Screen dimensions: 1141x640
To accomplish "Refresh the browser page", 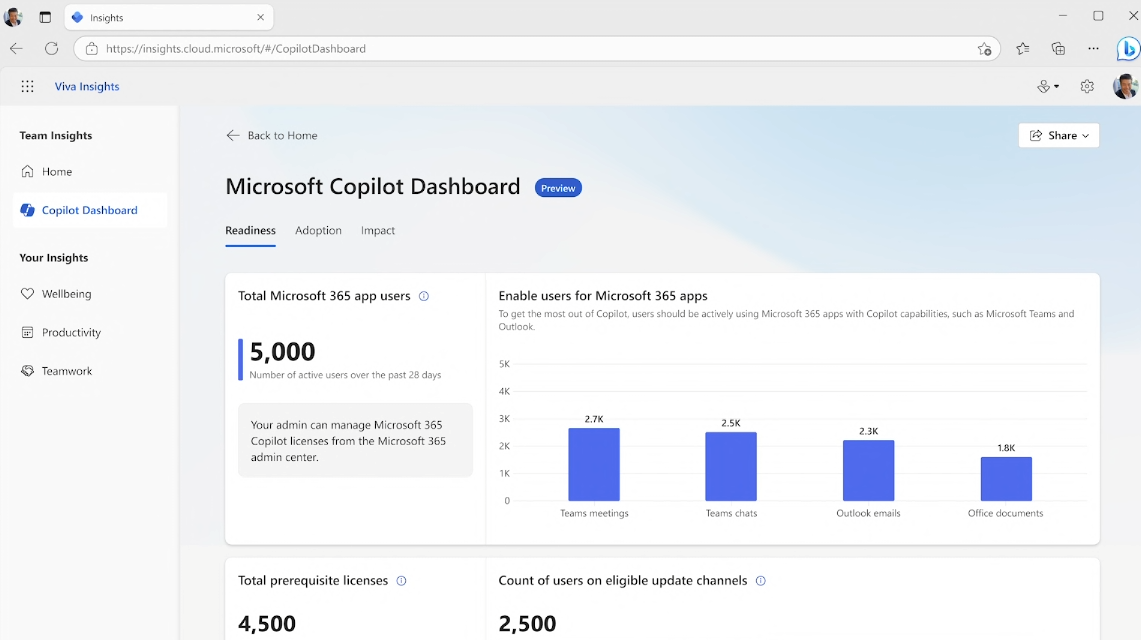I will tap(52, 49).
